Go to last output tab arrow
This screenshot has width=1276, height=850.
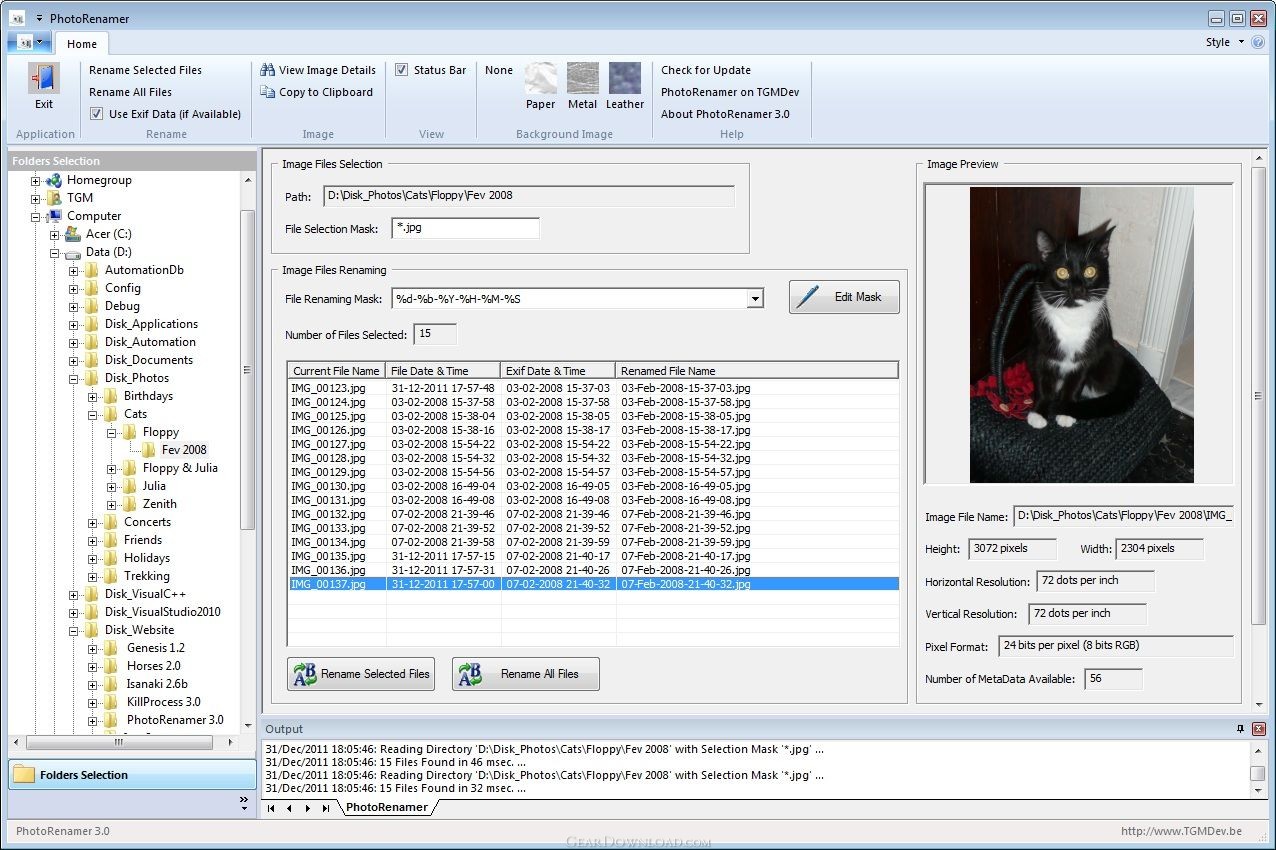325,808
